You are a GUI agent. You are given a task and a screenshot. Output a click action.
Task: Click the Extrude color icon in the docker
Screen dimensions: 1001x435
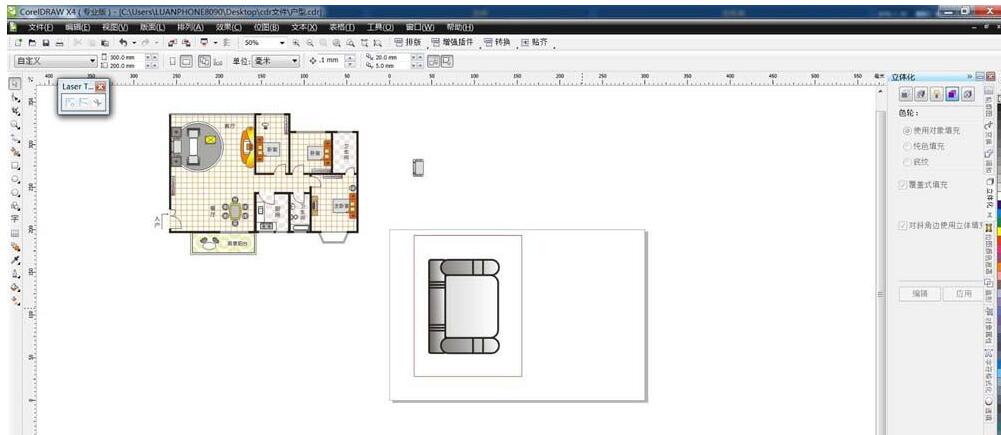[952, 94]
